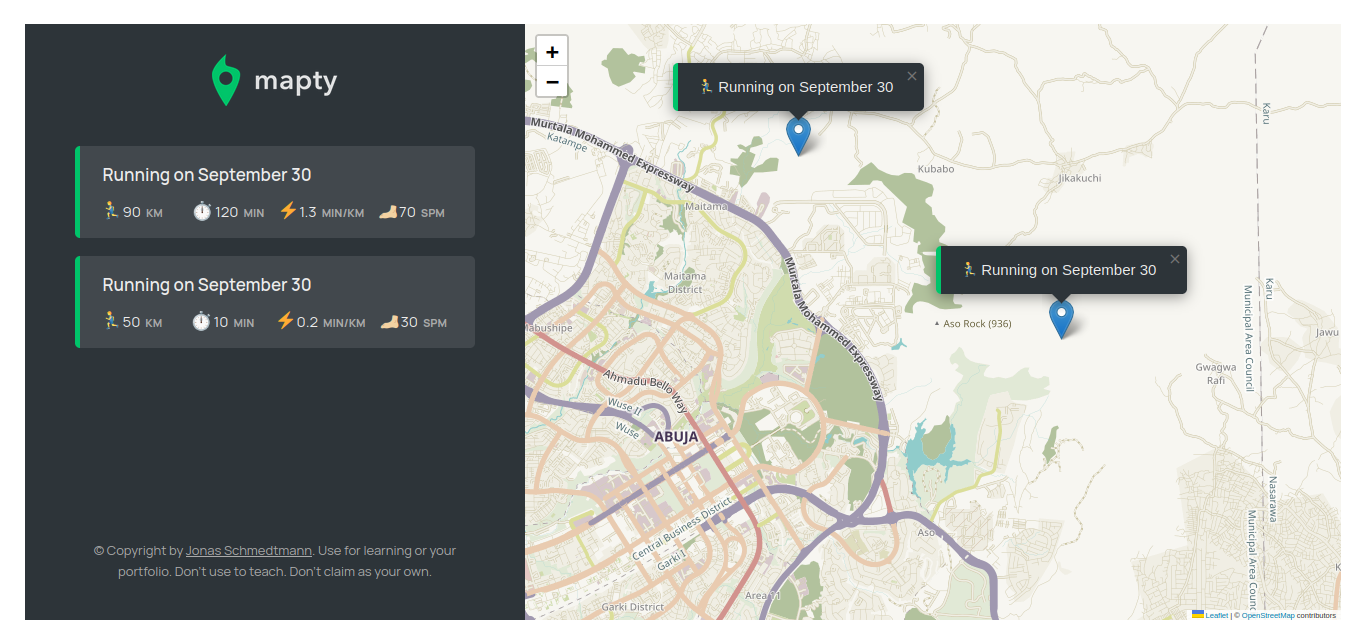Zoom in on the map
This screenshot has height=620, width=1364.
tap(552, 51)
